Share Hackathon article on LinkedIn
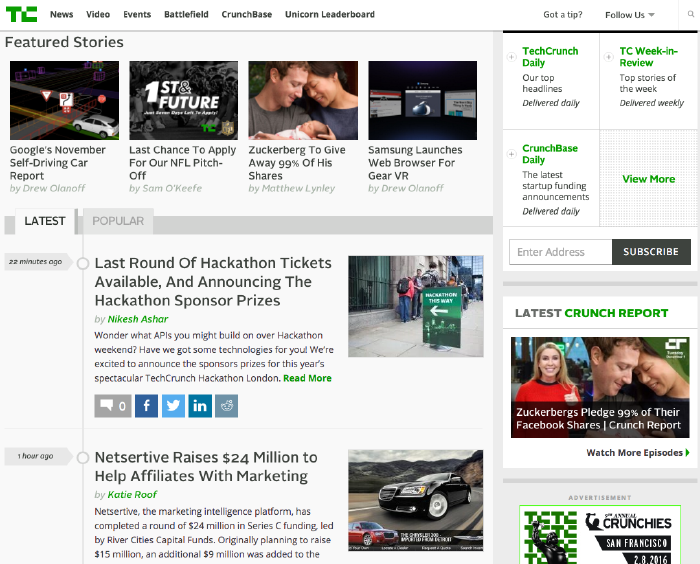Image resolution: width=700 pixels, height=564 pixels. click(200, 406)
